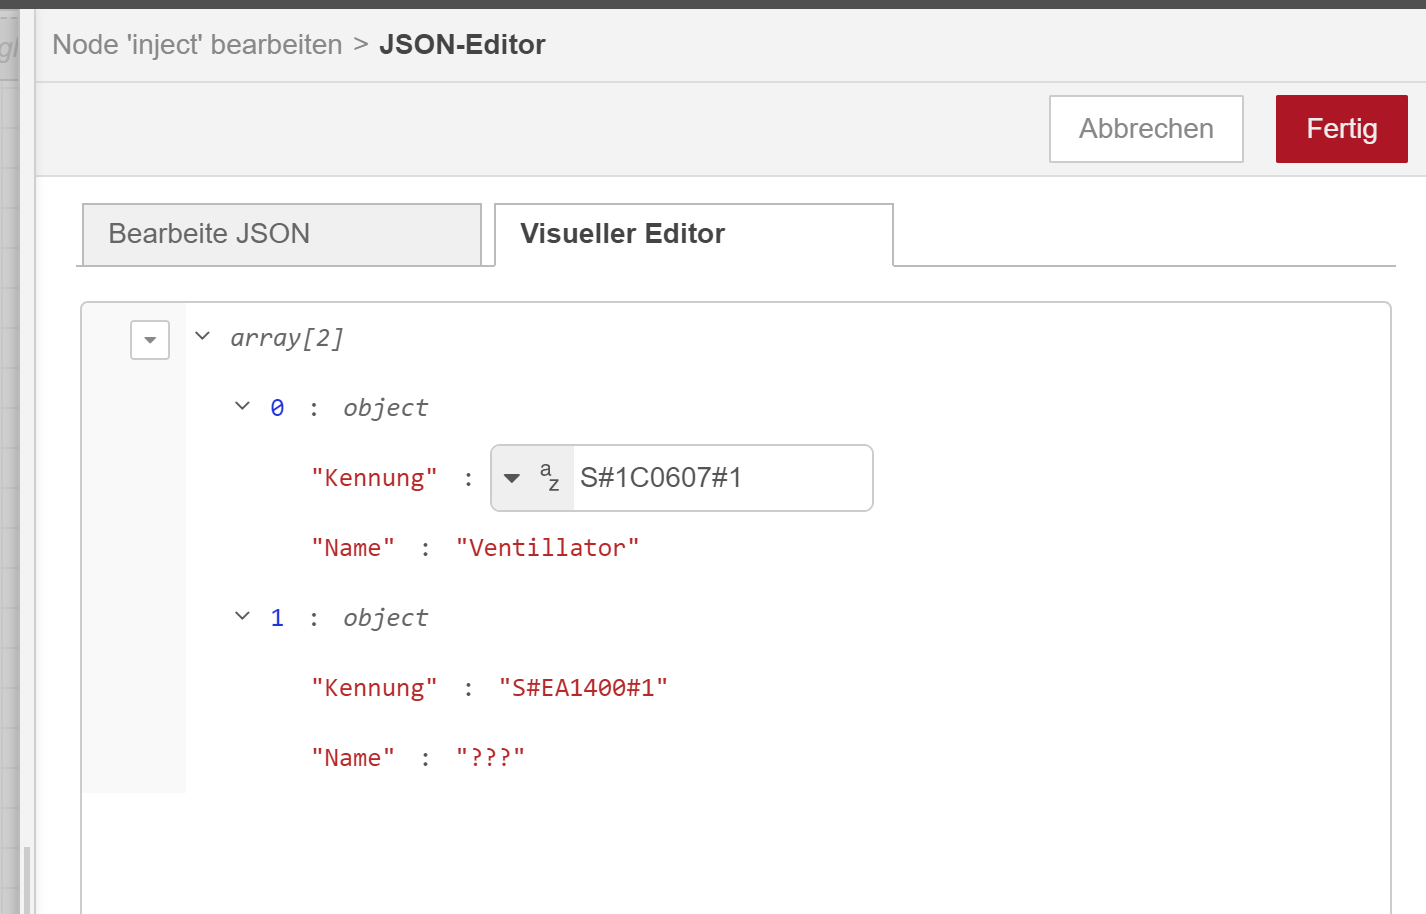Select the "Name" key in object 0
Screen dimensions: 1426x914
tap(353, 548)
